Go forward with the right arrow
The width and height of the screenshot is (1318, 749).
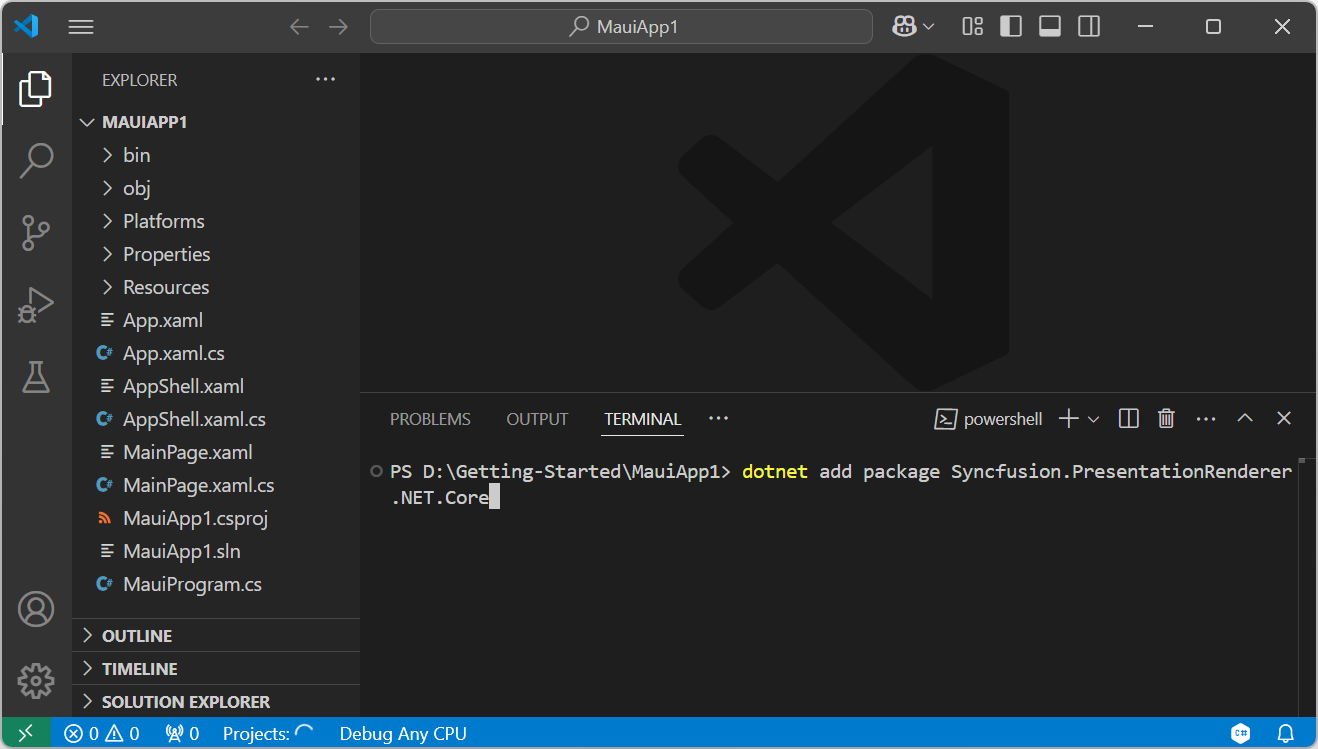coord(339,27)
